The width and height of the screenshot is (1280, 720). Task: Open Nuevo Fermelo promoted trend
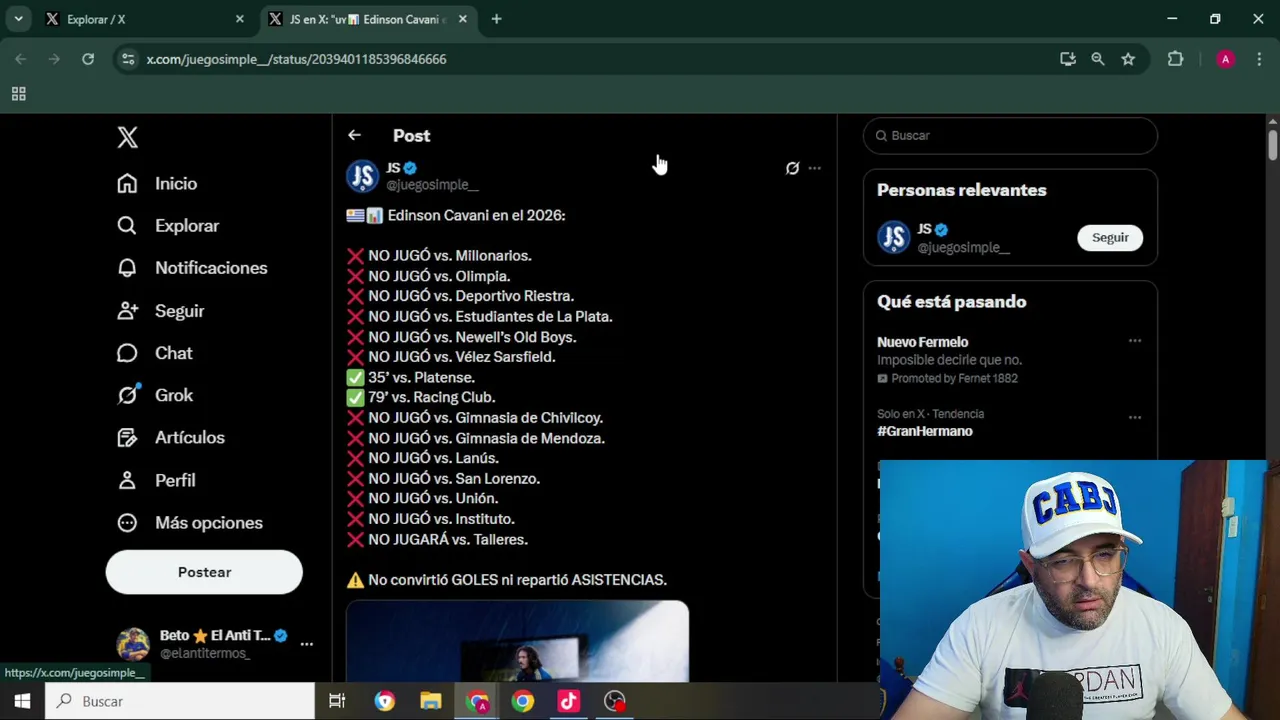[x=922, y=342]
